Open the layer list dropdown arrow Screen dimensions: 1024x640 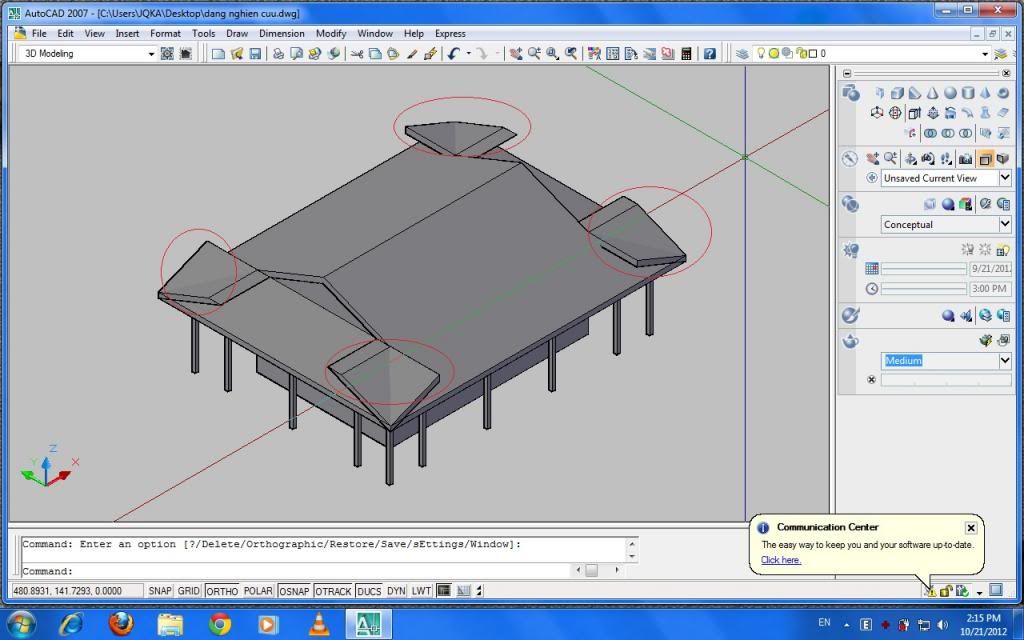pos(985,54)
